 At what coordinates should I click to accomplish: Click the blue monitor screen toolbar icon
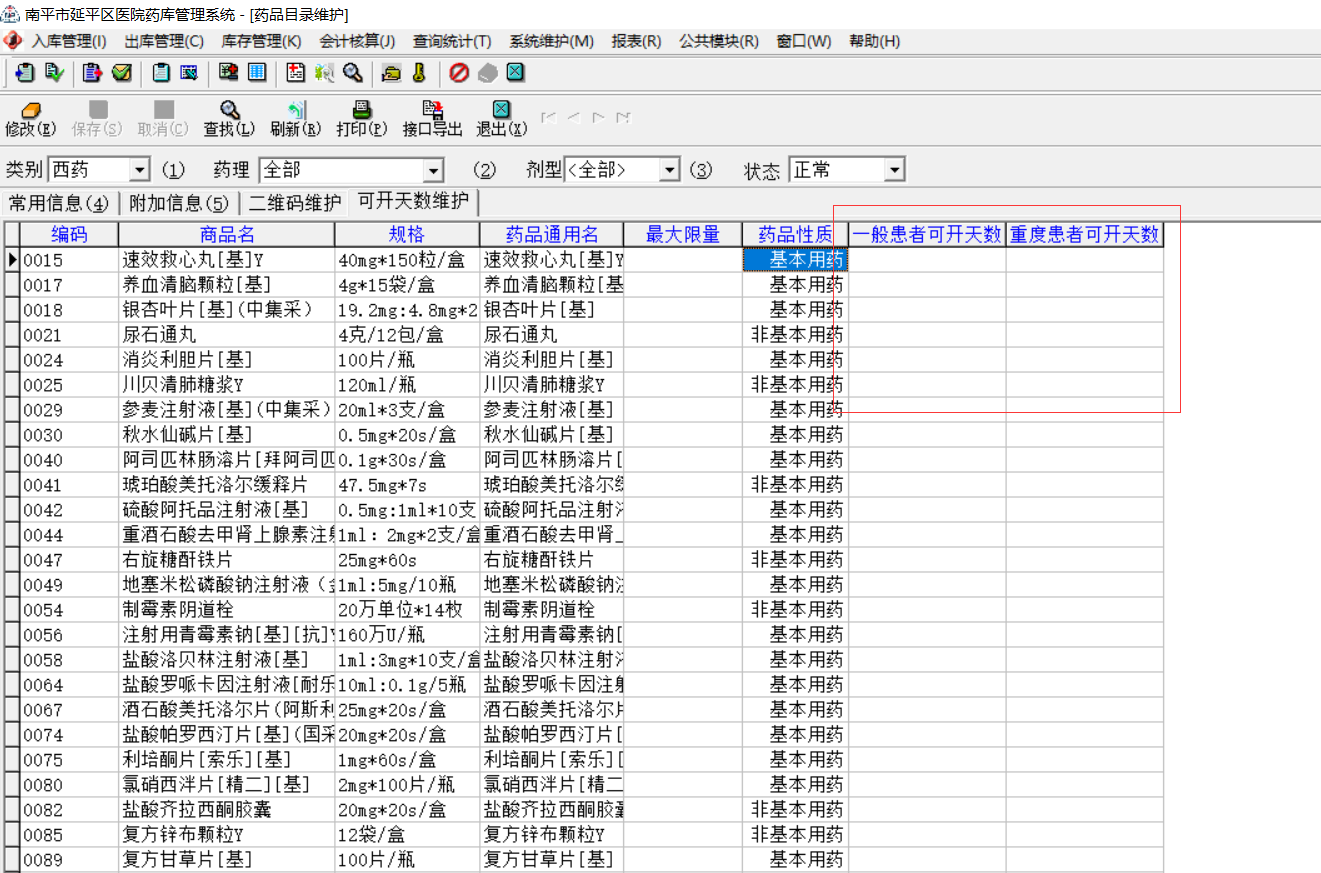tap(189, 73)
